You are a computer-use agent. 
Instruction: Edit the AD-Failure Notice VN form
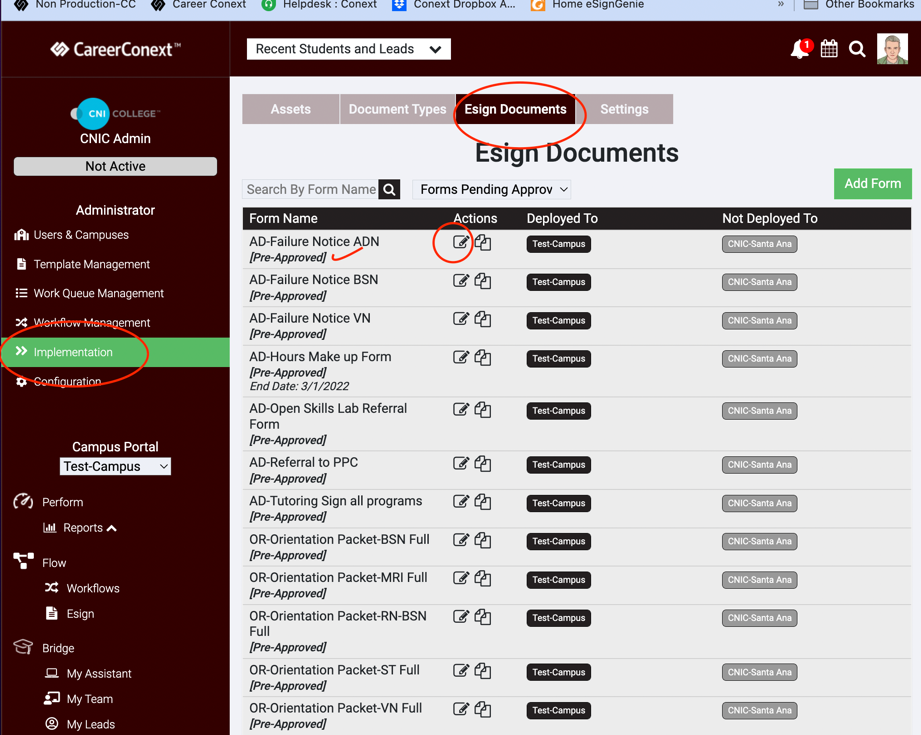[461, 319]
